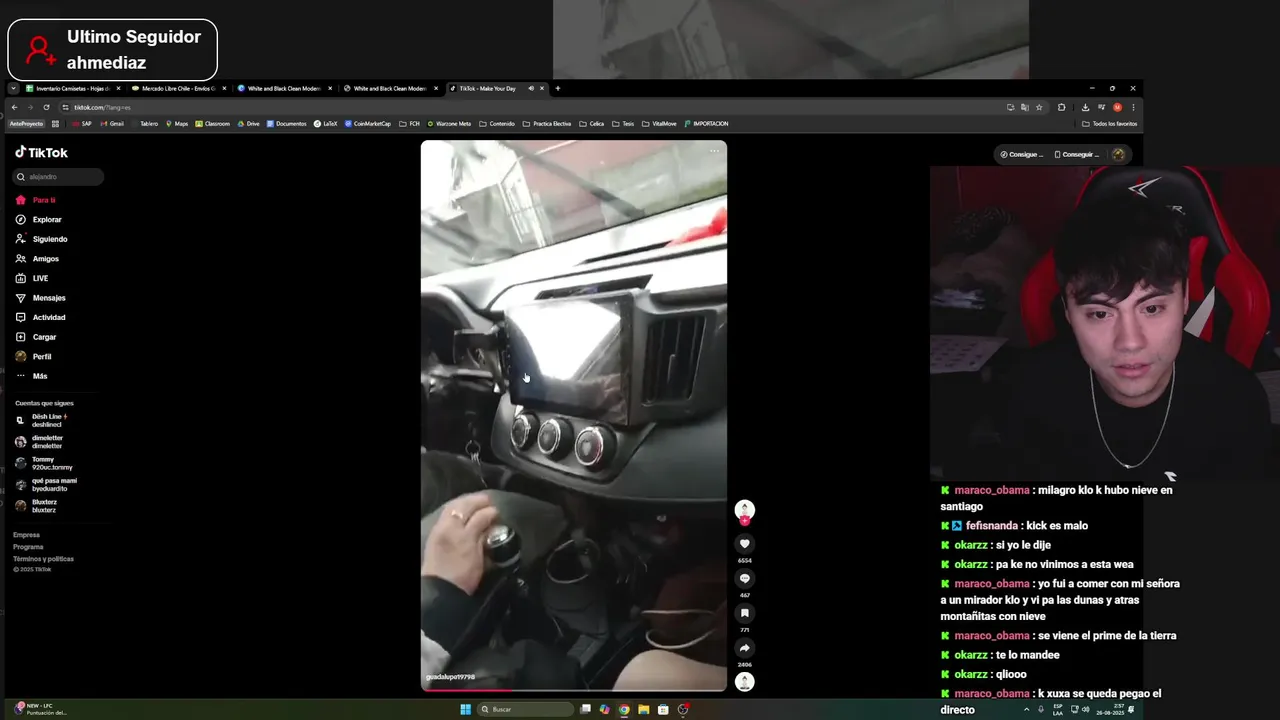Reload the page
The image size is (1280, 720).
pyautogui.click(x=46, y=107)
